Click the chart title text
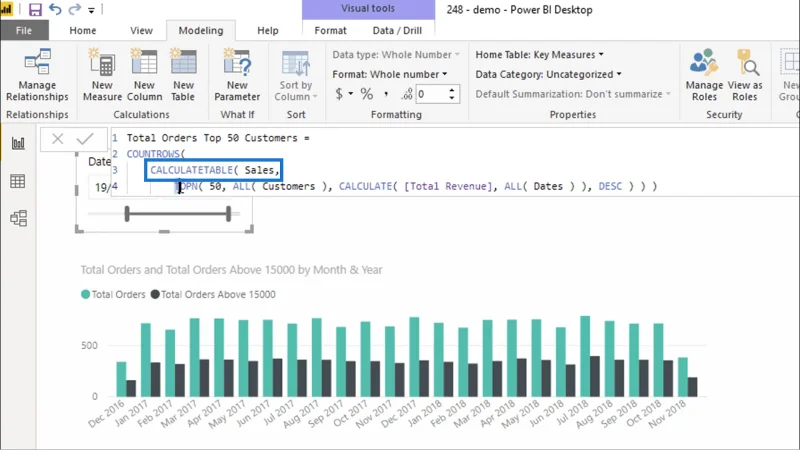Screen dimensions: 800x450 (231, 270)
